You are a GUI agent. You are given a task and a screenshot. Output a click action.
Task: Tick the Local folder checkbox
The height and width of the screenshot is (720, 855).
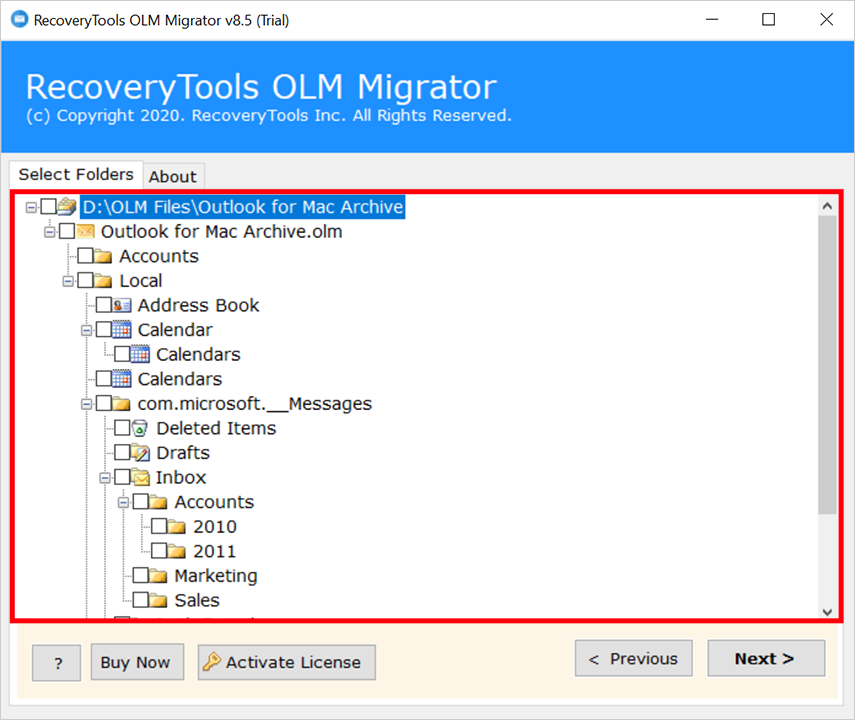[x=86, y=281]
